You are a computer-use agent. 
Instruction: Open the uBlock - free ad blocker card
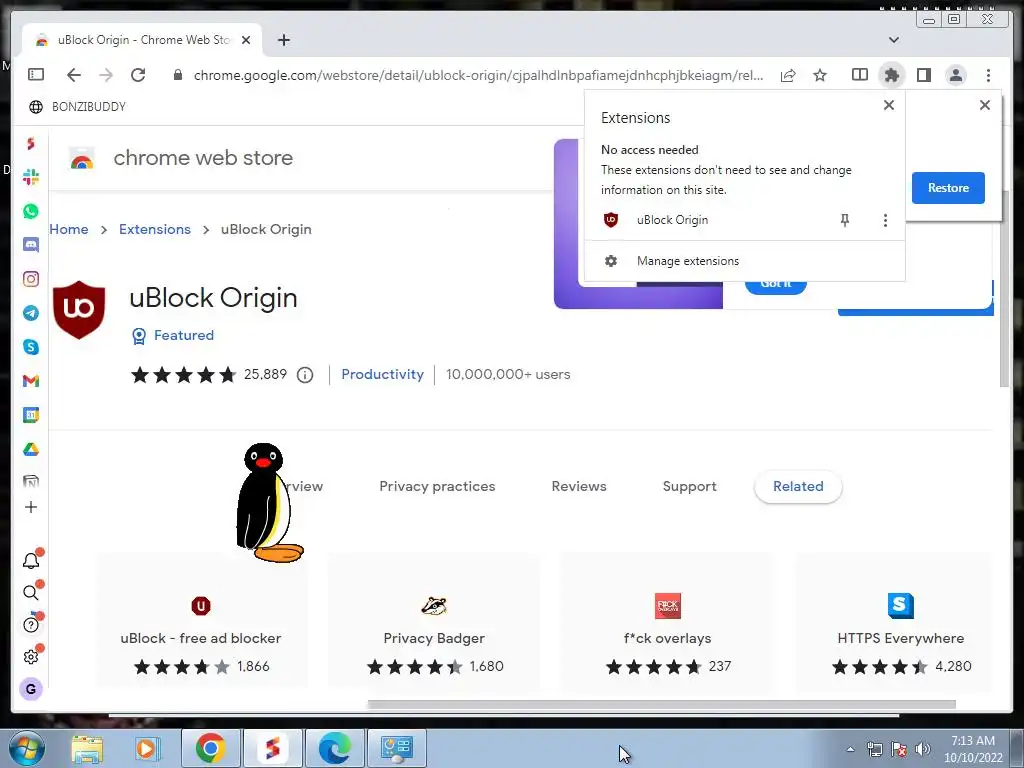click(x=201, y=620)
